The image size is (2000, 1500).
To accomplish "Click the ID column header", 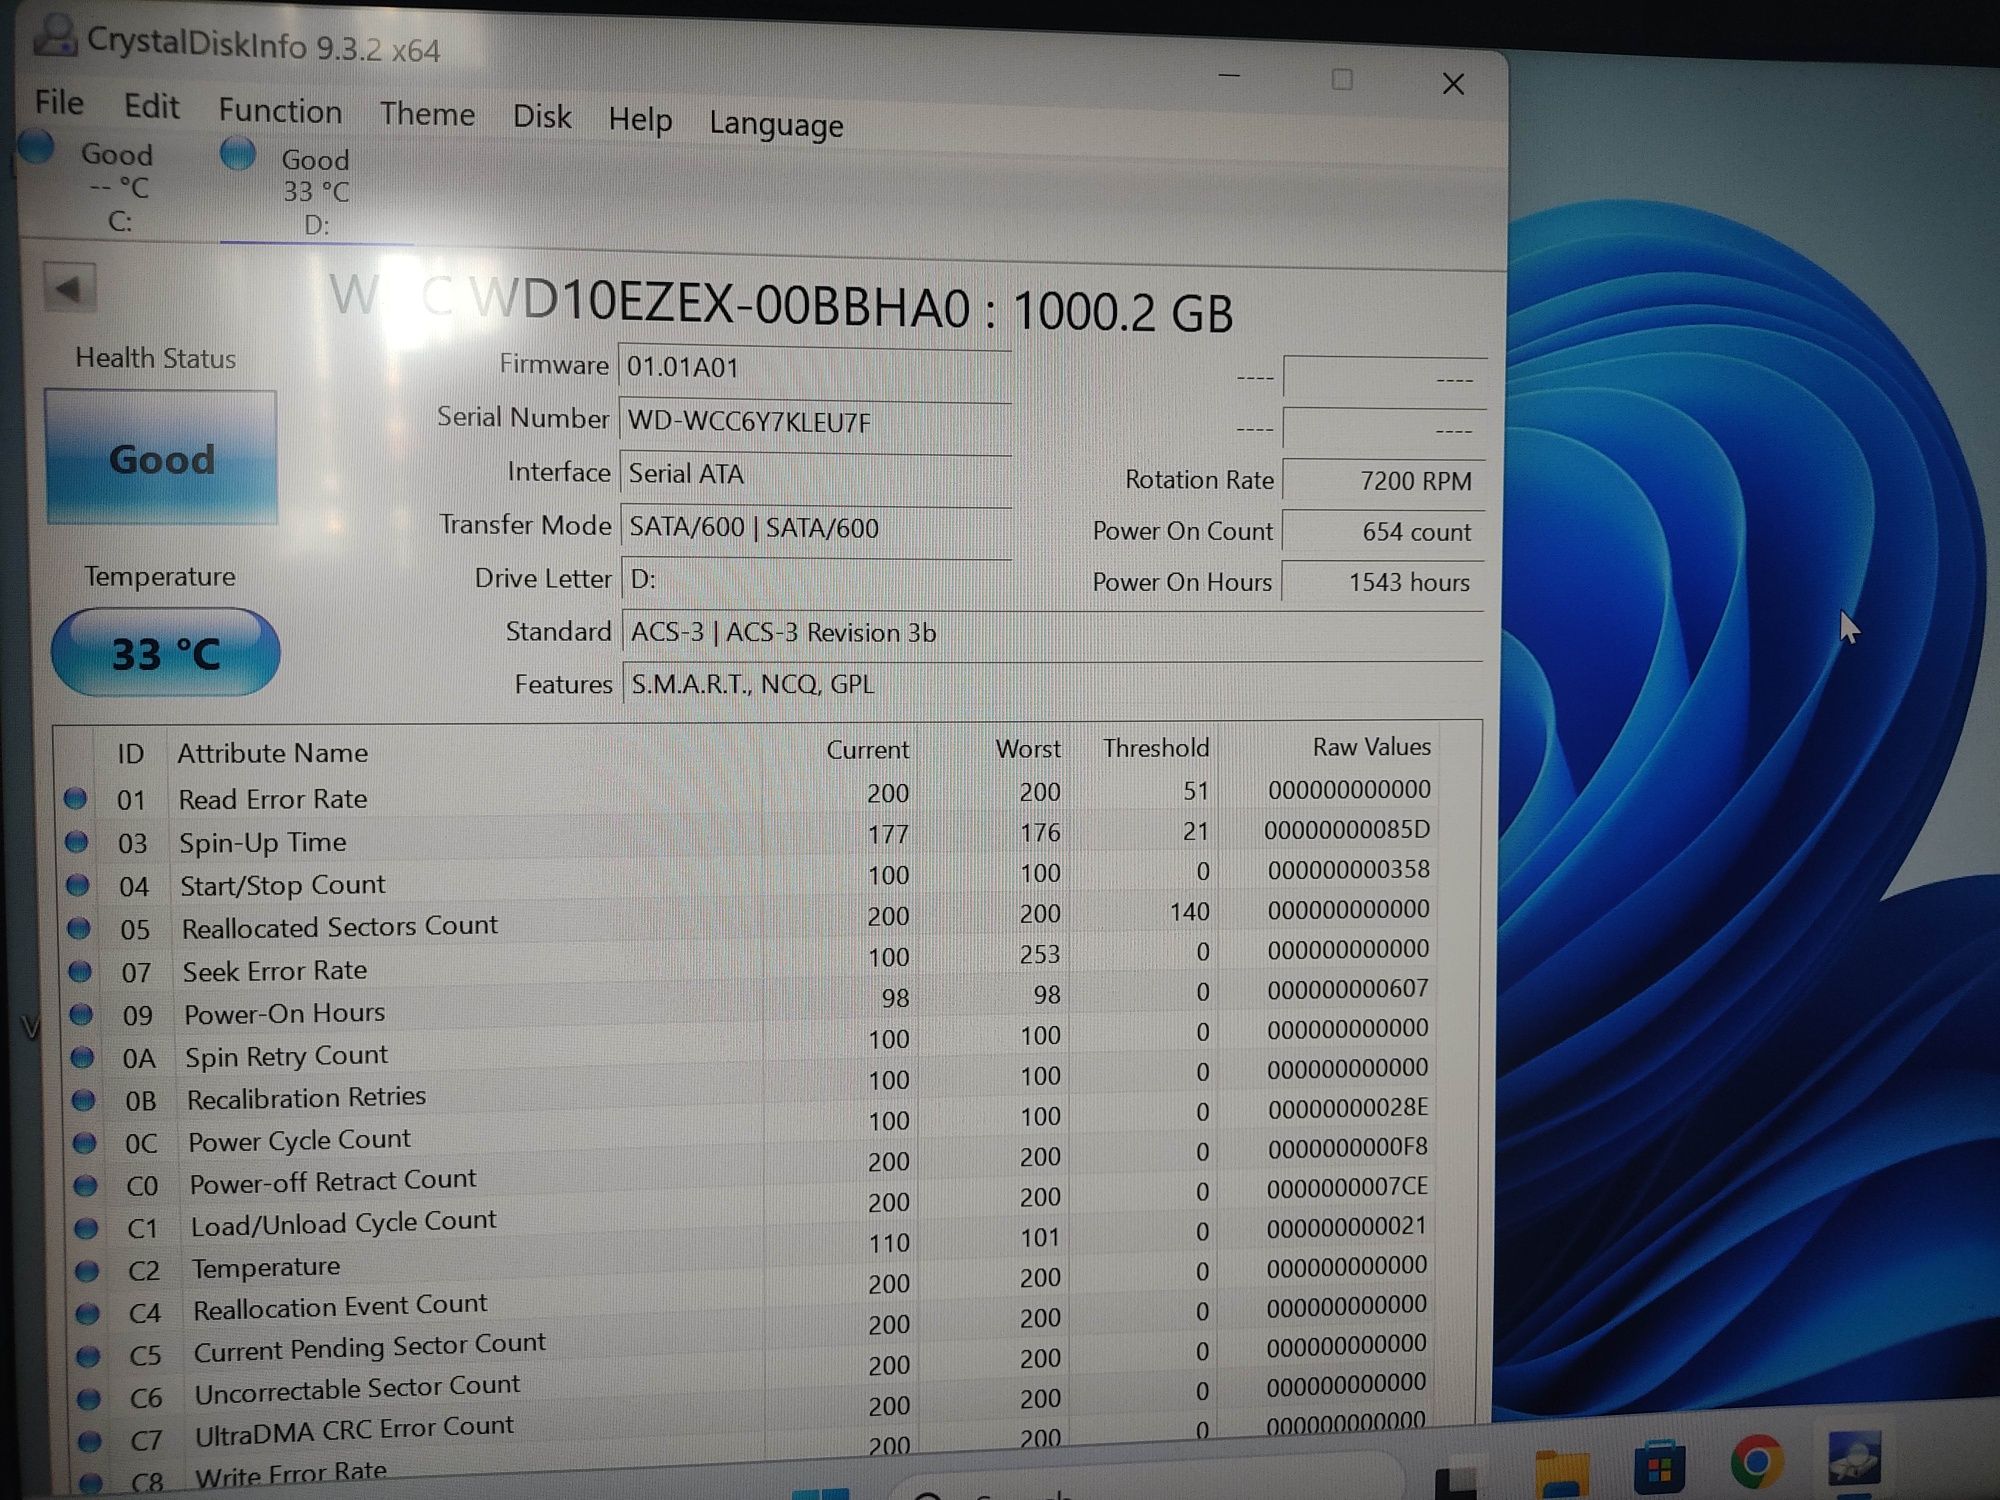I will [x=131, y=754].
